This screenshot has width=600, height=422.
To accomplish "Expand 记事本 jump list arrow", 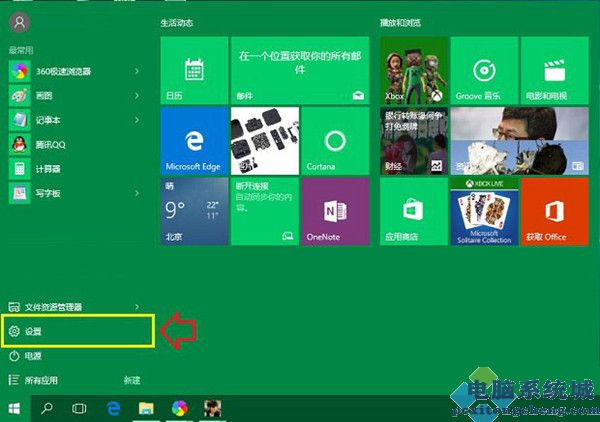I will coord(137,120).
